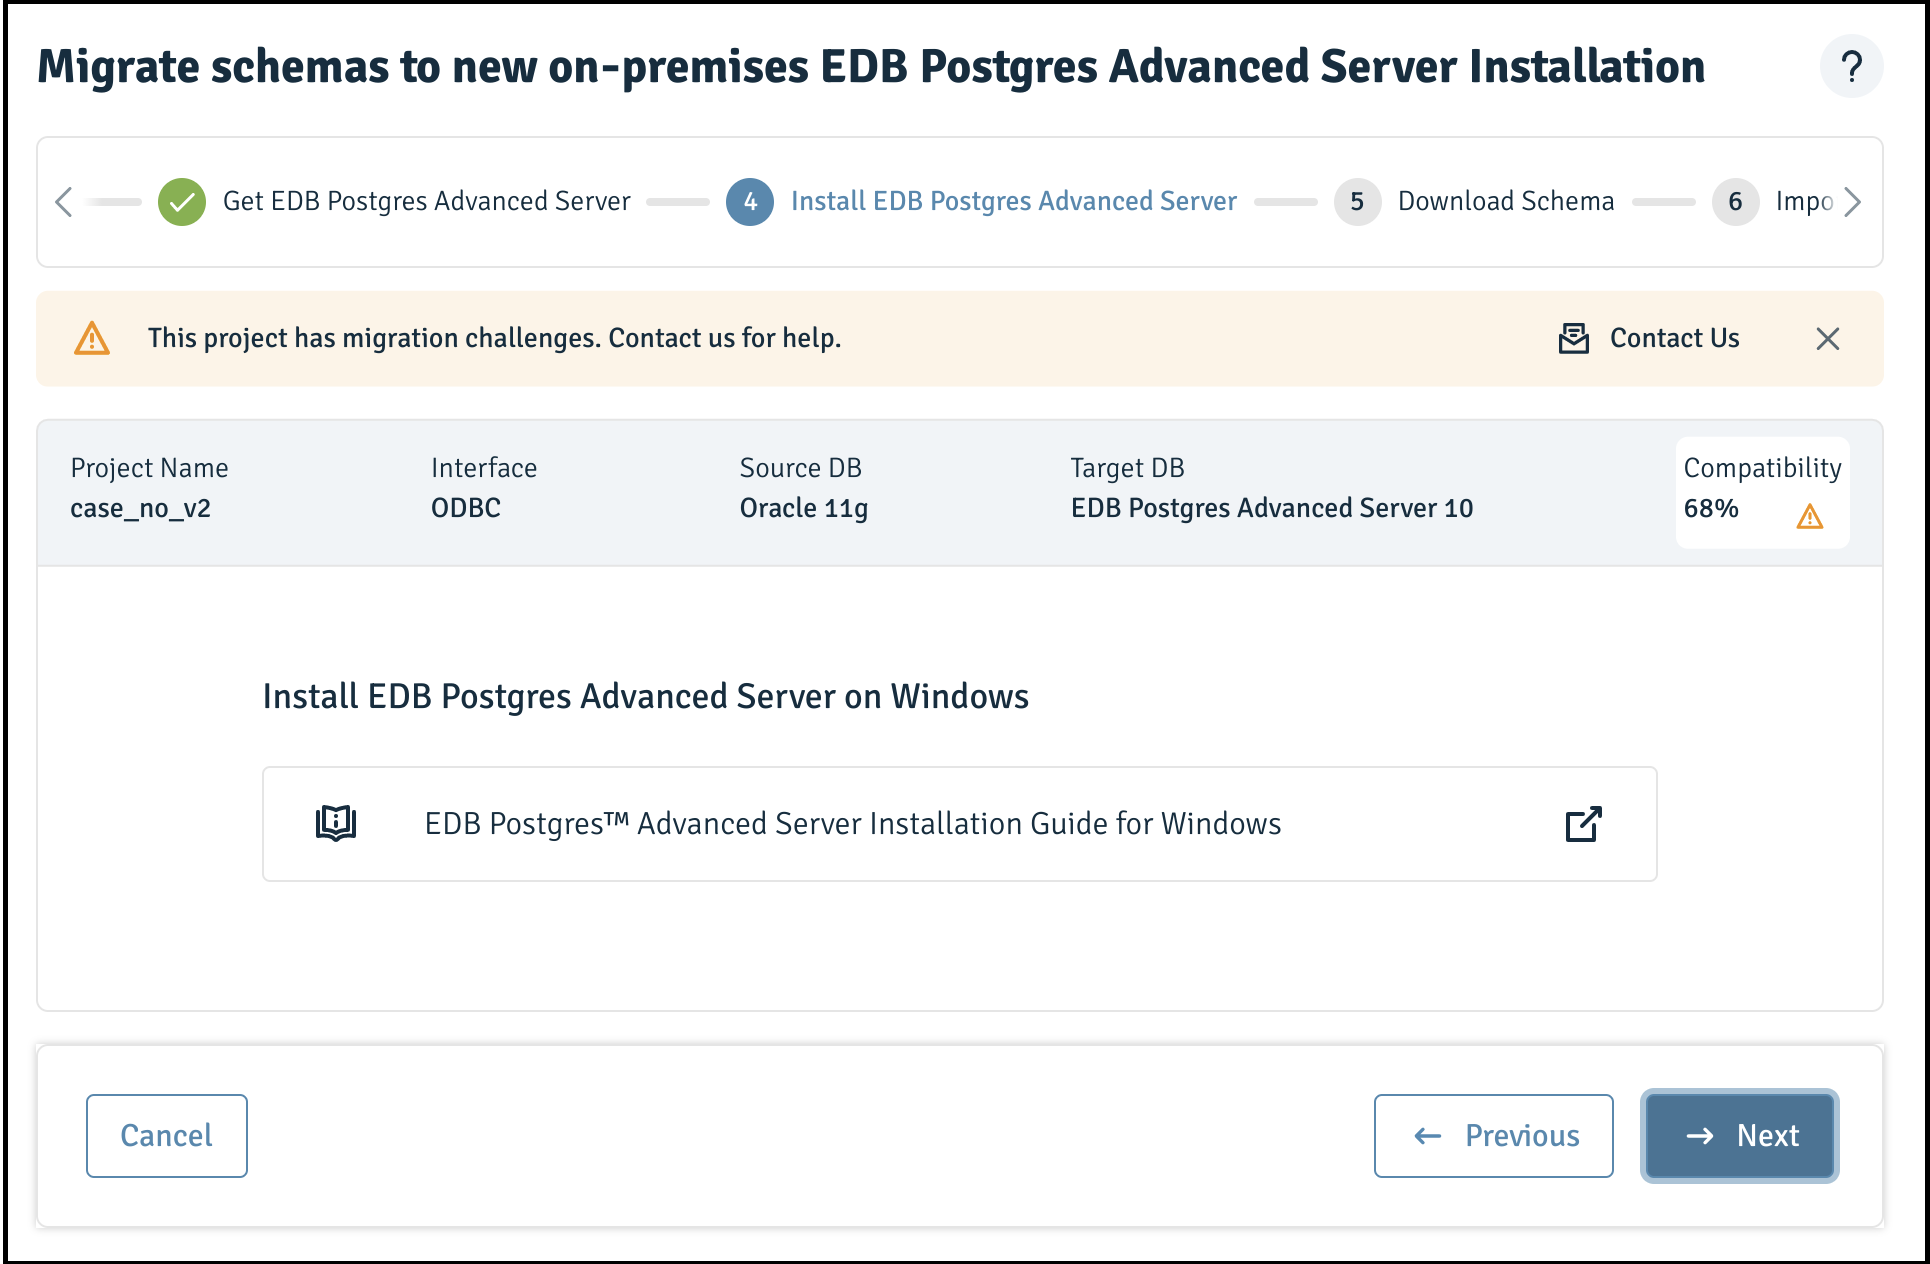
Task: Open EDB Postgres Installation Guide for Windows
Action: tap(960, 824)
